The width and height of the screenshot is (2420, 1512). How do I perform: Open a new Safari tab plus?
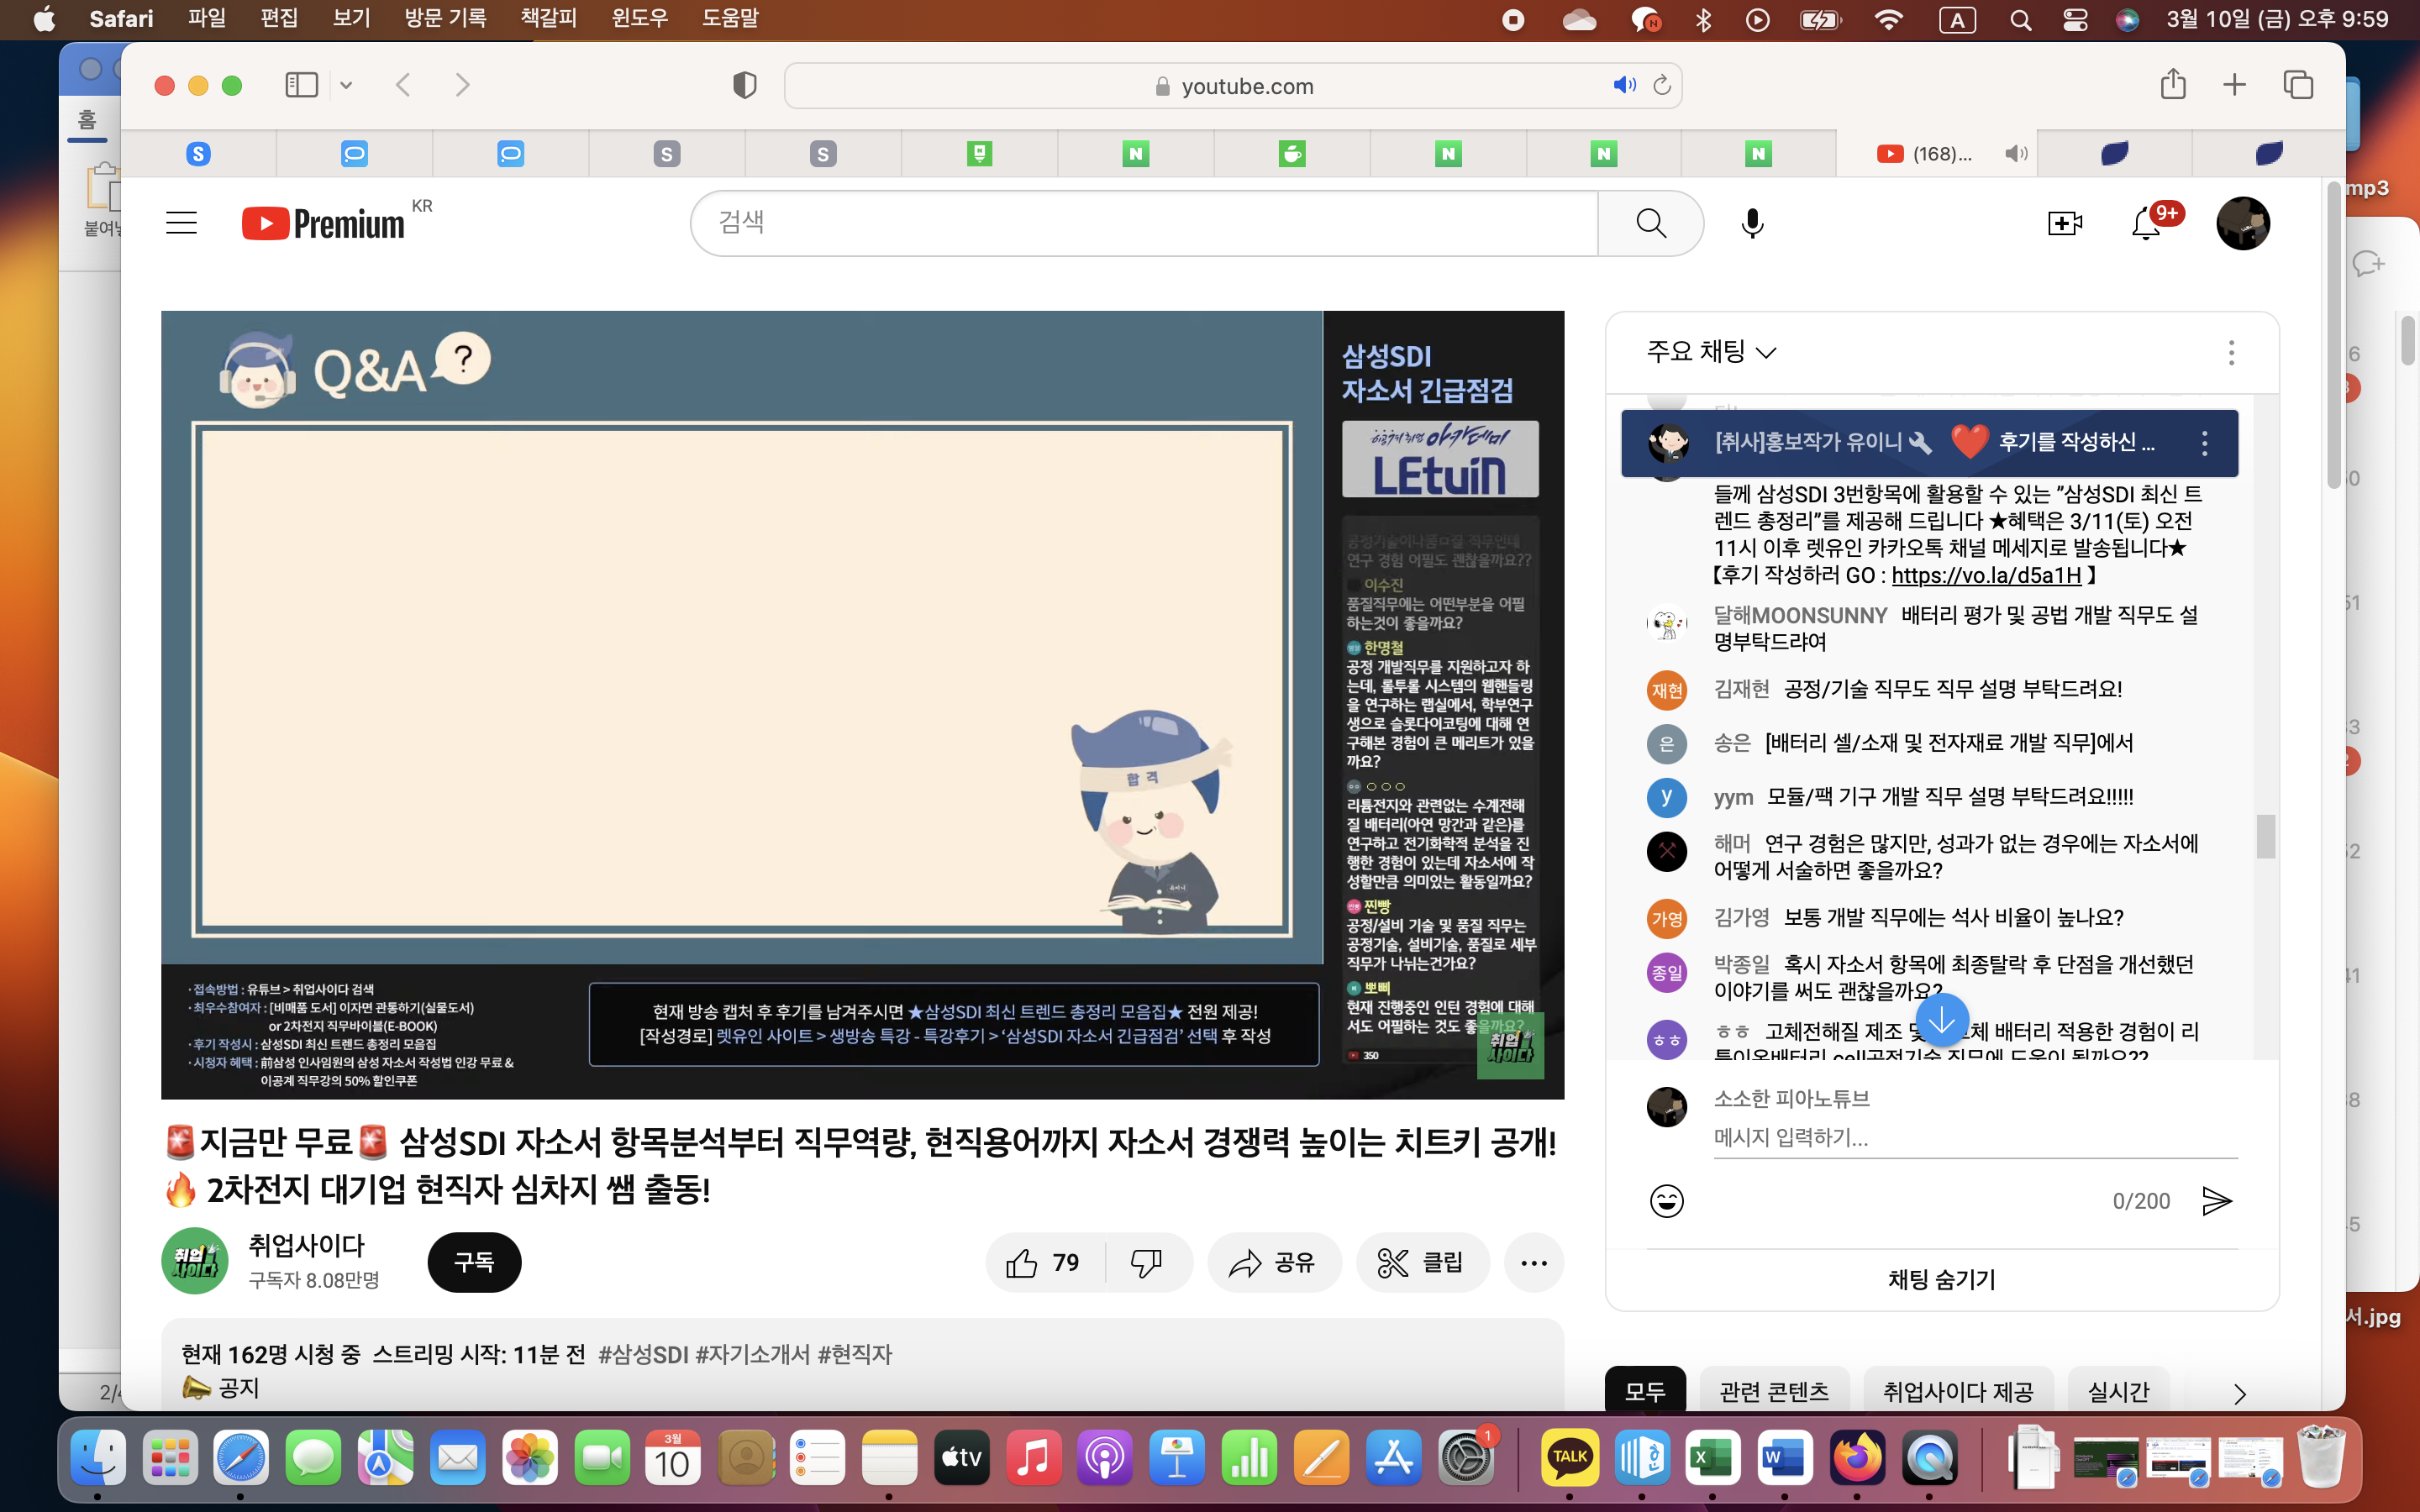(x=2234, y=85)
